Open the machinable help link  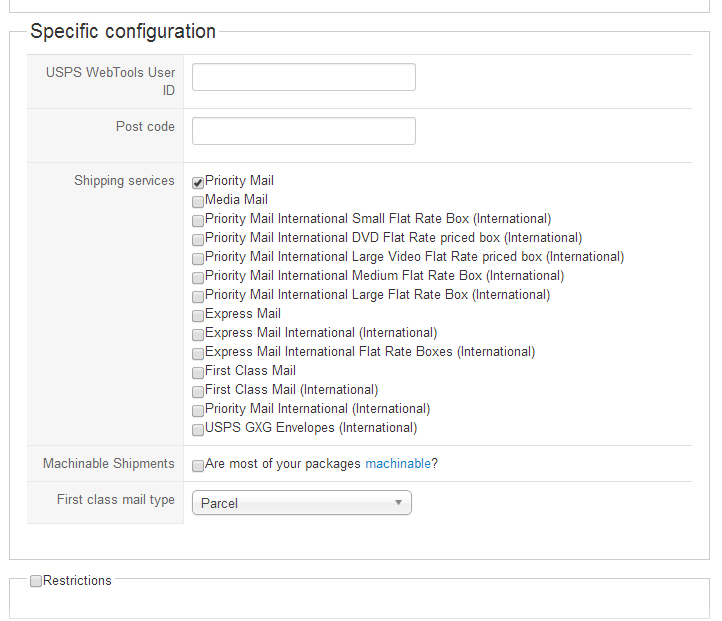point(397,464)
